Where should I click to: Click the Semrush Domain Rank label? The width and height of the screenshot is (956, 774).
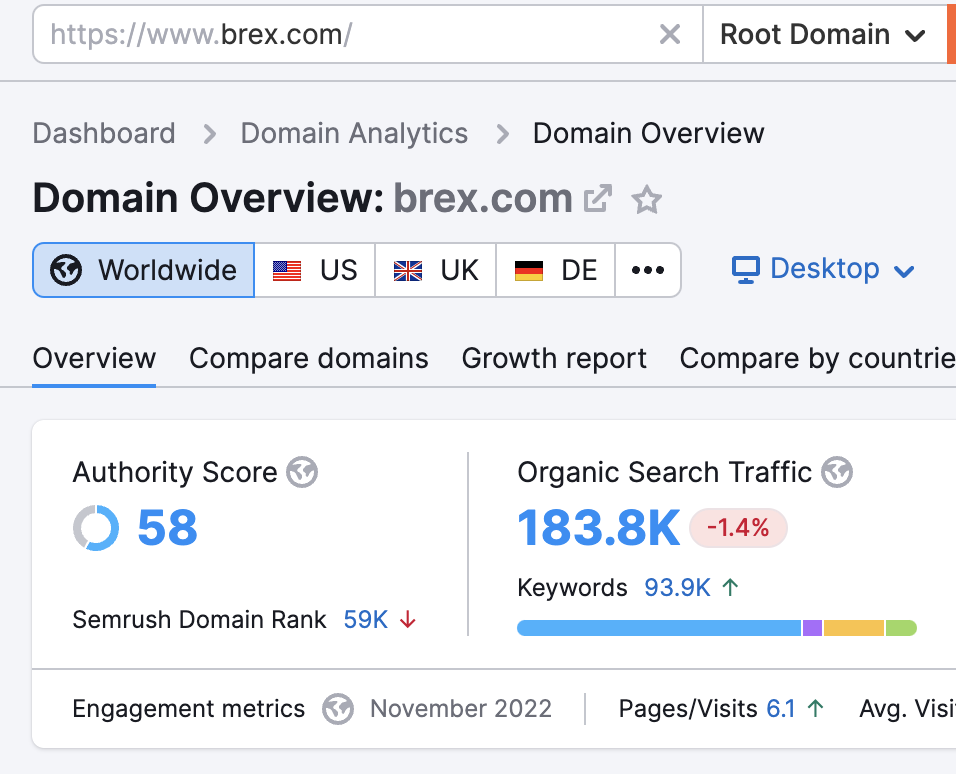pyautogui.click(x=199, y=620)
